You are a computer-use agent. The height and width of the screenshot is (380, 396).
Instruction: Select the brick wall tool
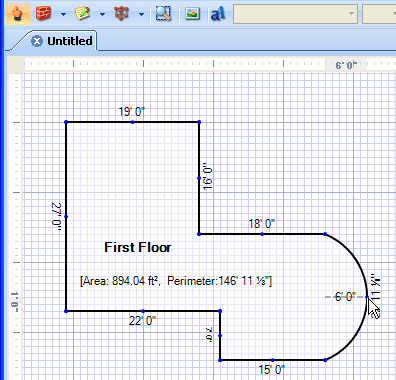click(44, 14)
